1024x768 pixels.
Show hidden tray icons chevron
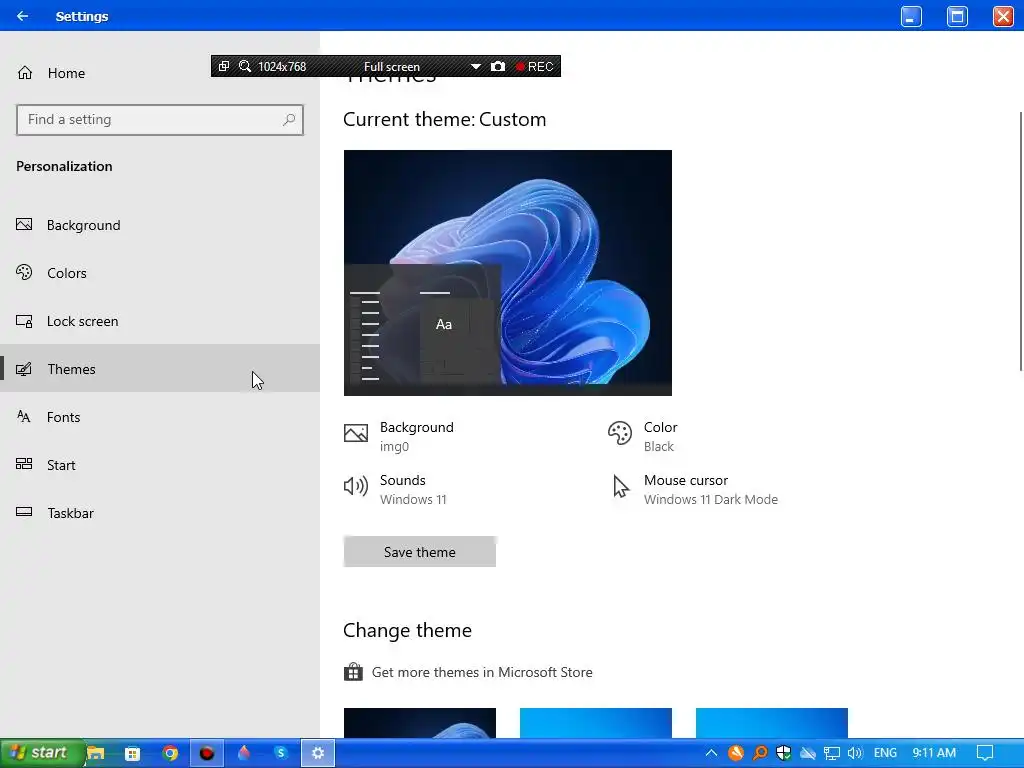click(x=711, y=753)
